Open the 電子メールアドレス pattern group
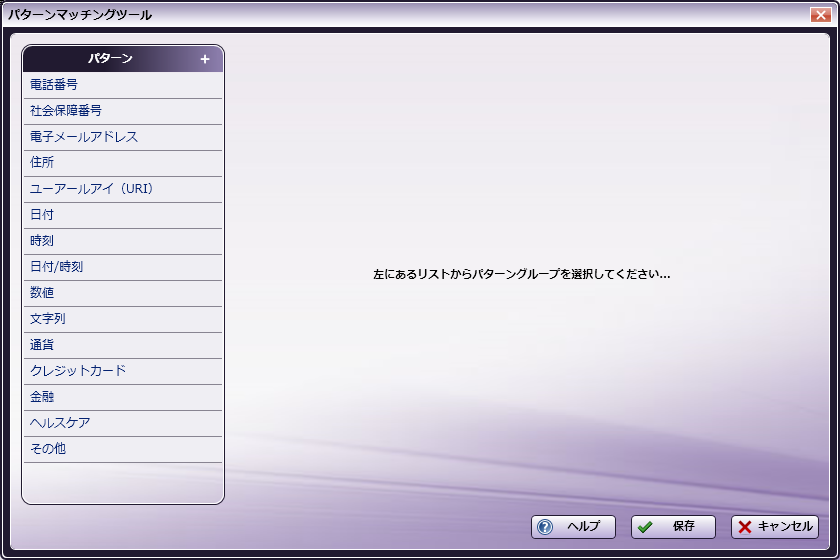840x560 pixels. tap(123, 137)
